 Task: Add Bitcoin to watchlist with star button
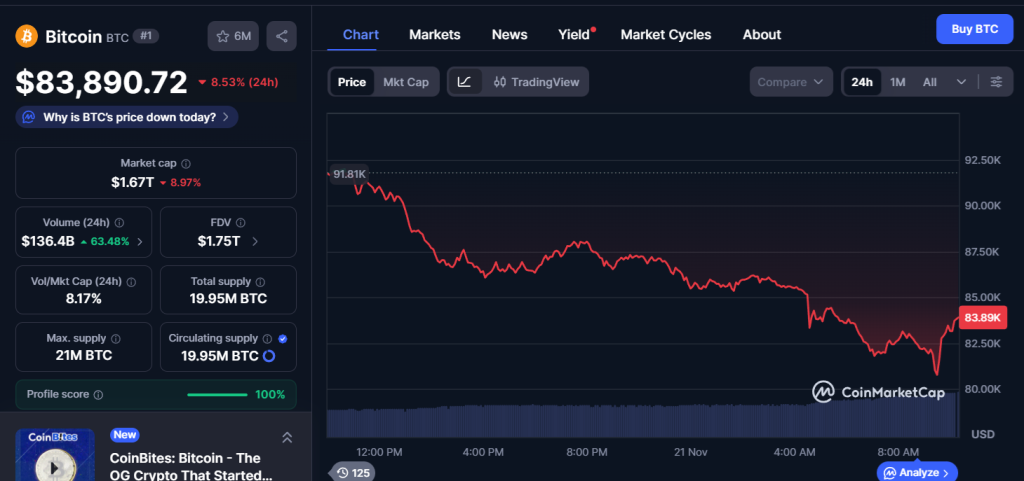(x=233, y=36)
